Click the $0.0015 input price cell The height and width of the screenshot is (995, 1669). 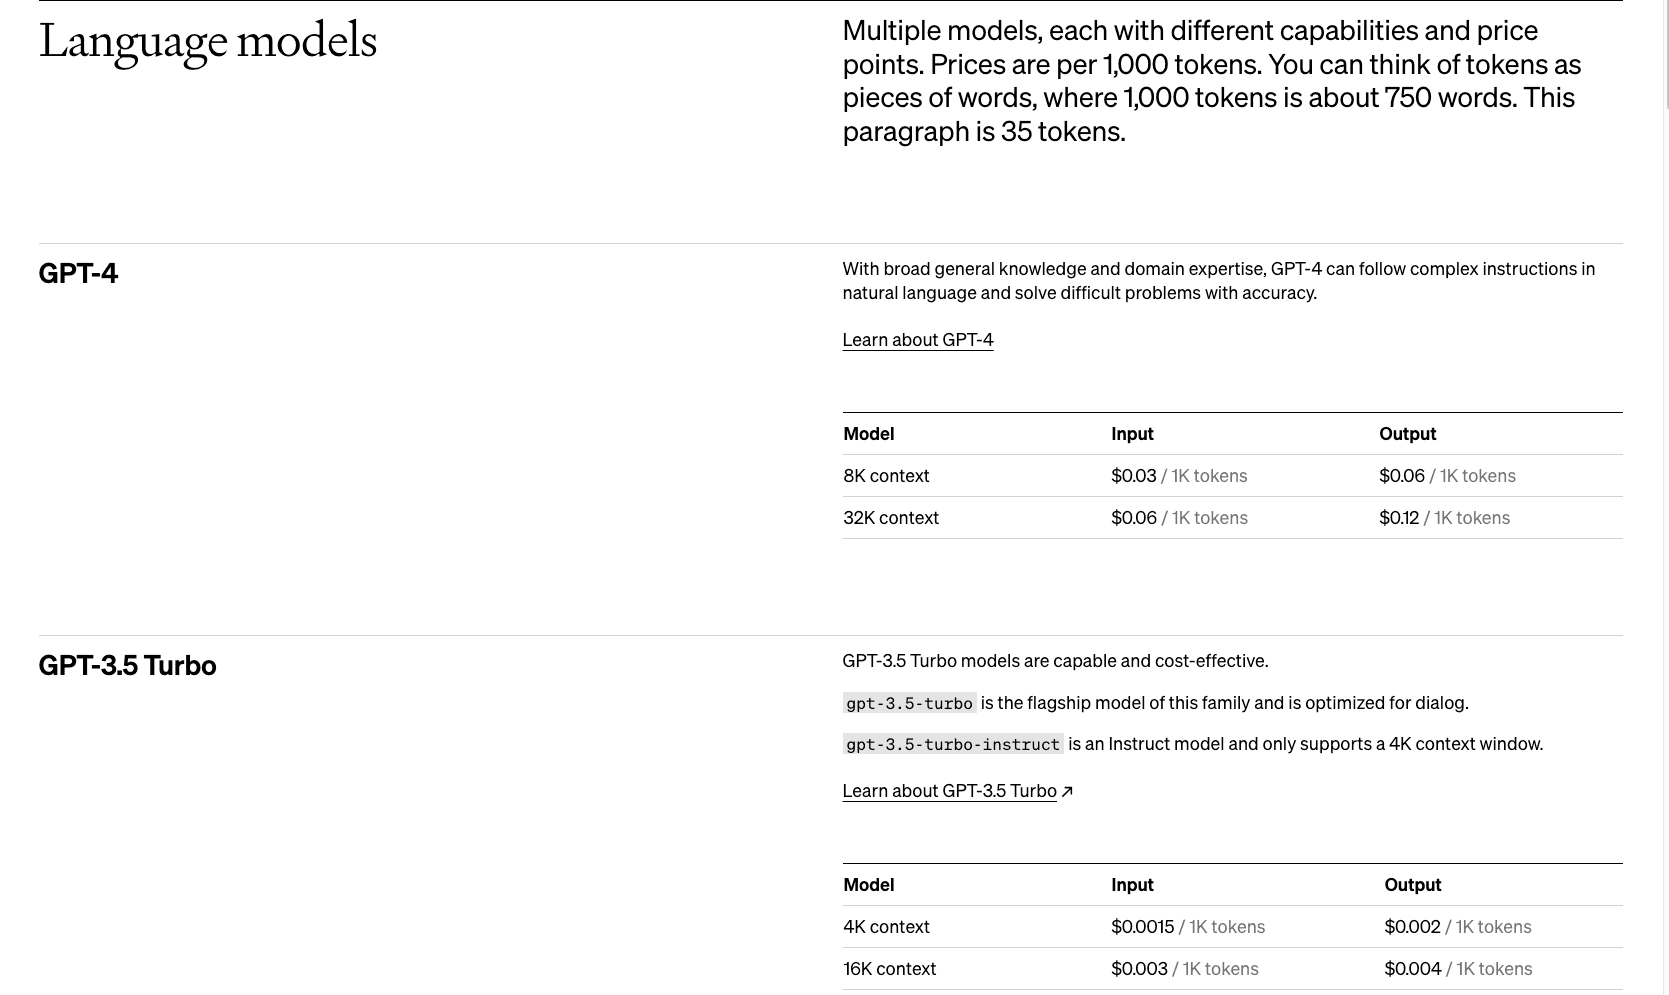click(x=1188, y=927)
